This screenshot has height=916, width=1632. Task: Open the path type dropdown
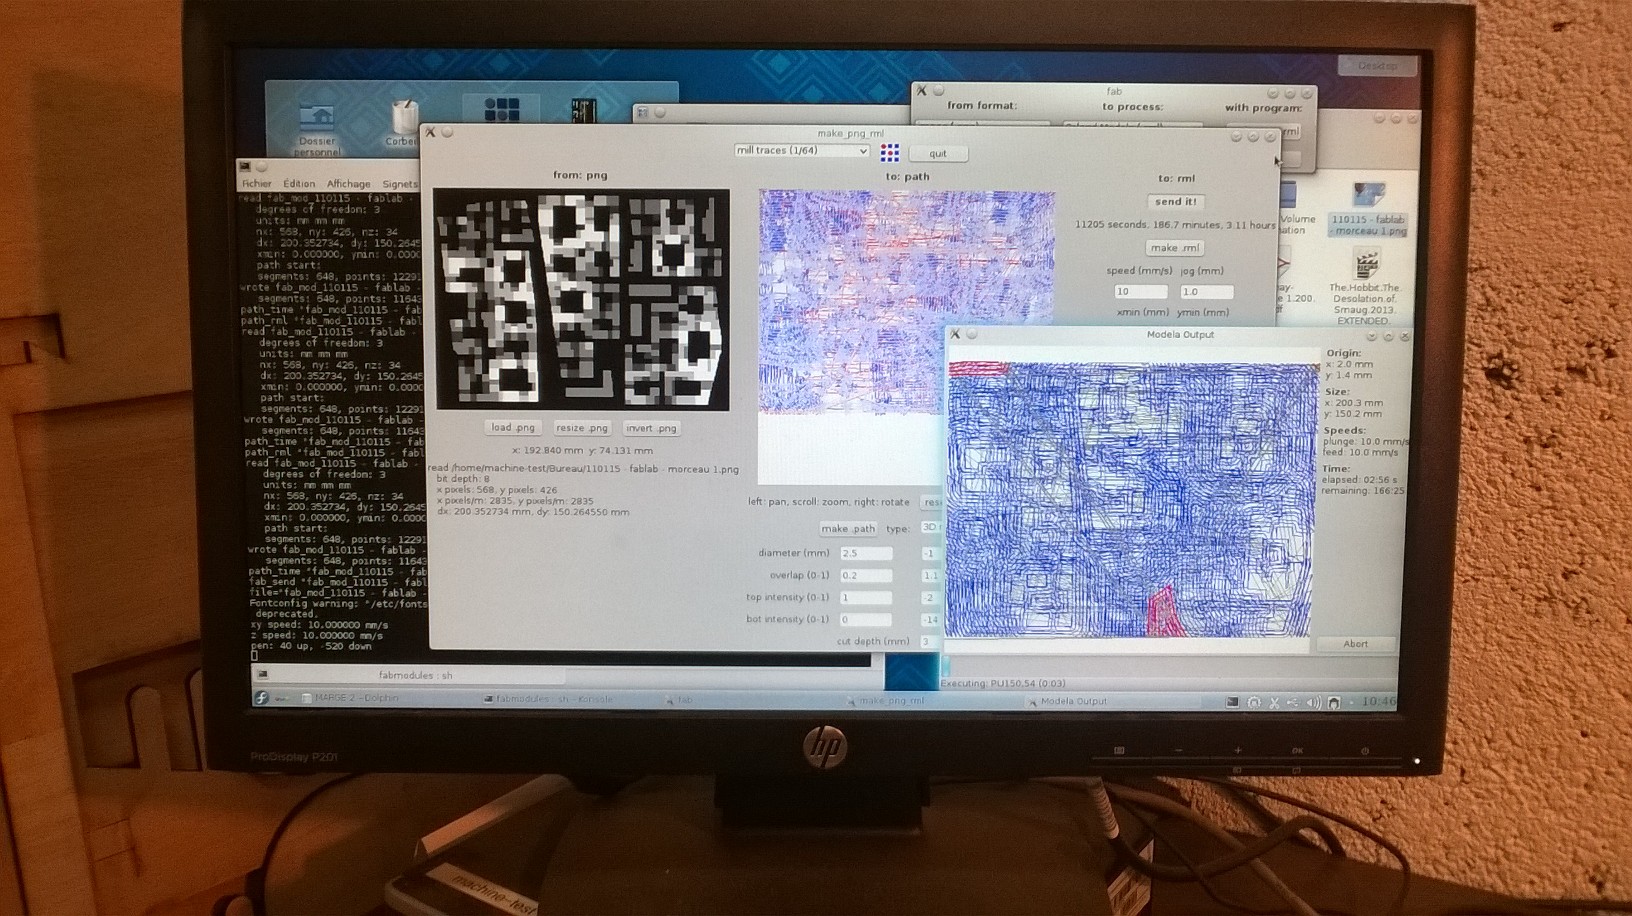930,528
